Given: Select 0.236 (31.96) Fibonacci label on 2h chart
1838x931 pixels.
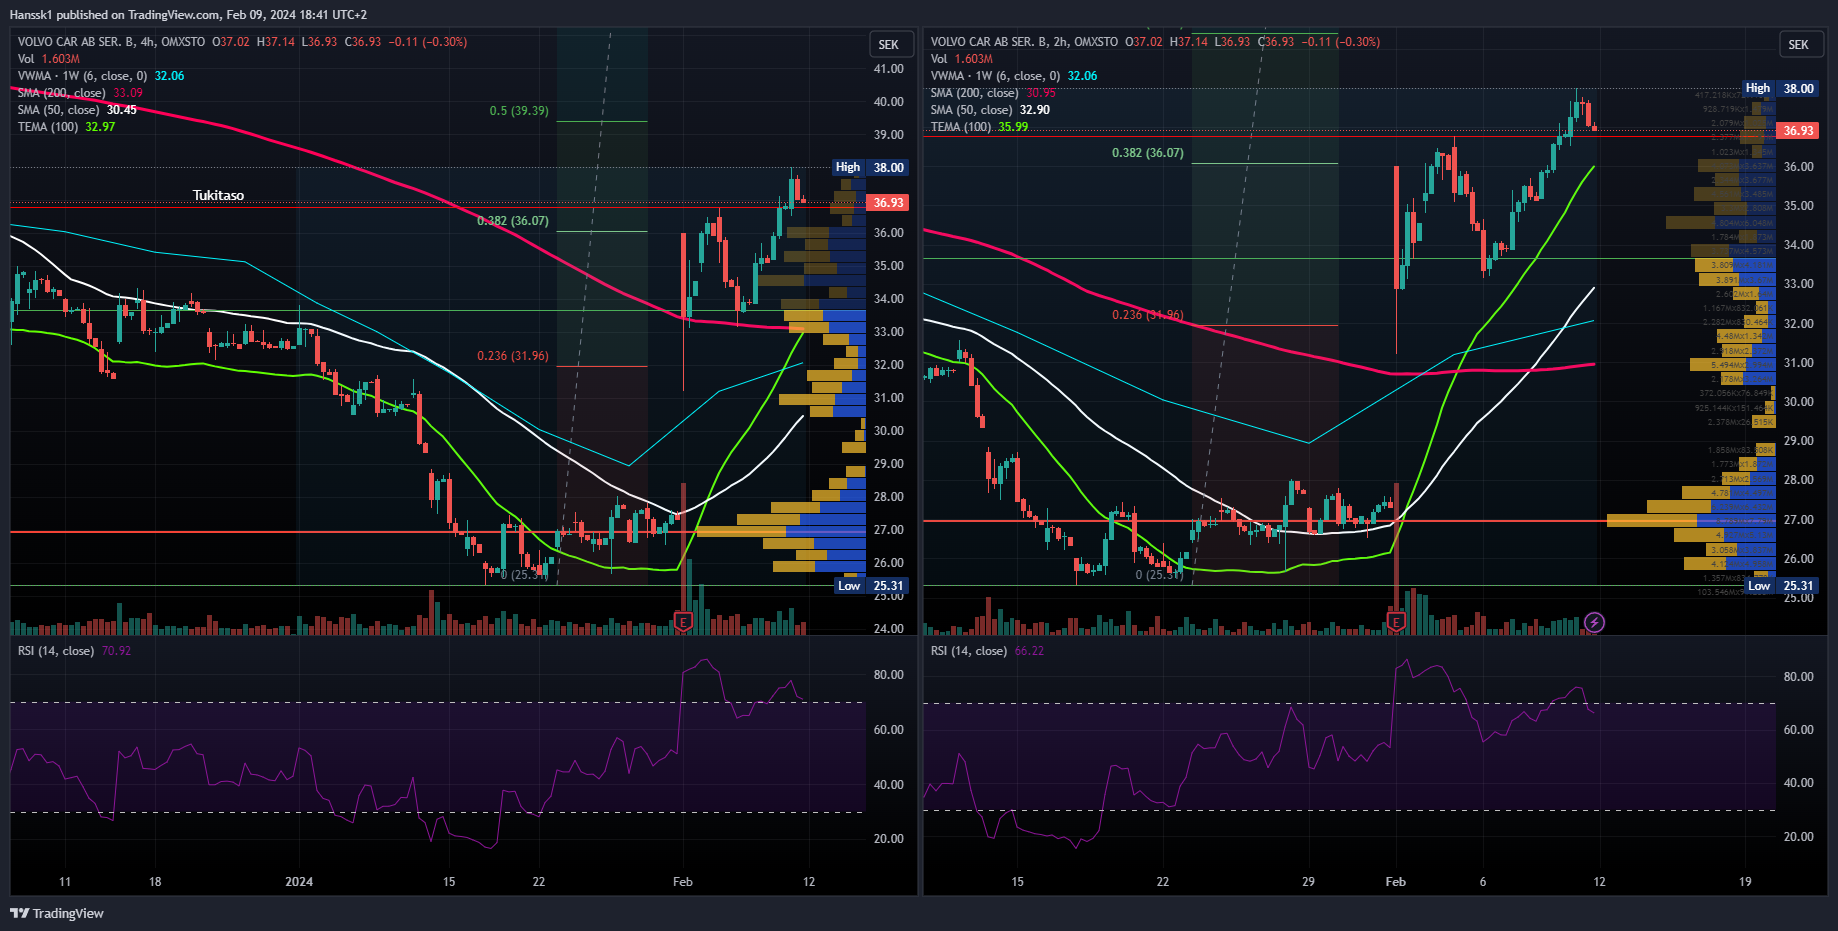Looking at the screenshot, I should pos(1148,315).
